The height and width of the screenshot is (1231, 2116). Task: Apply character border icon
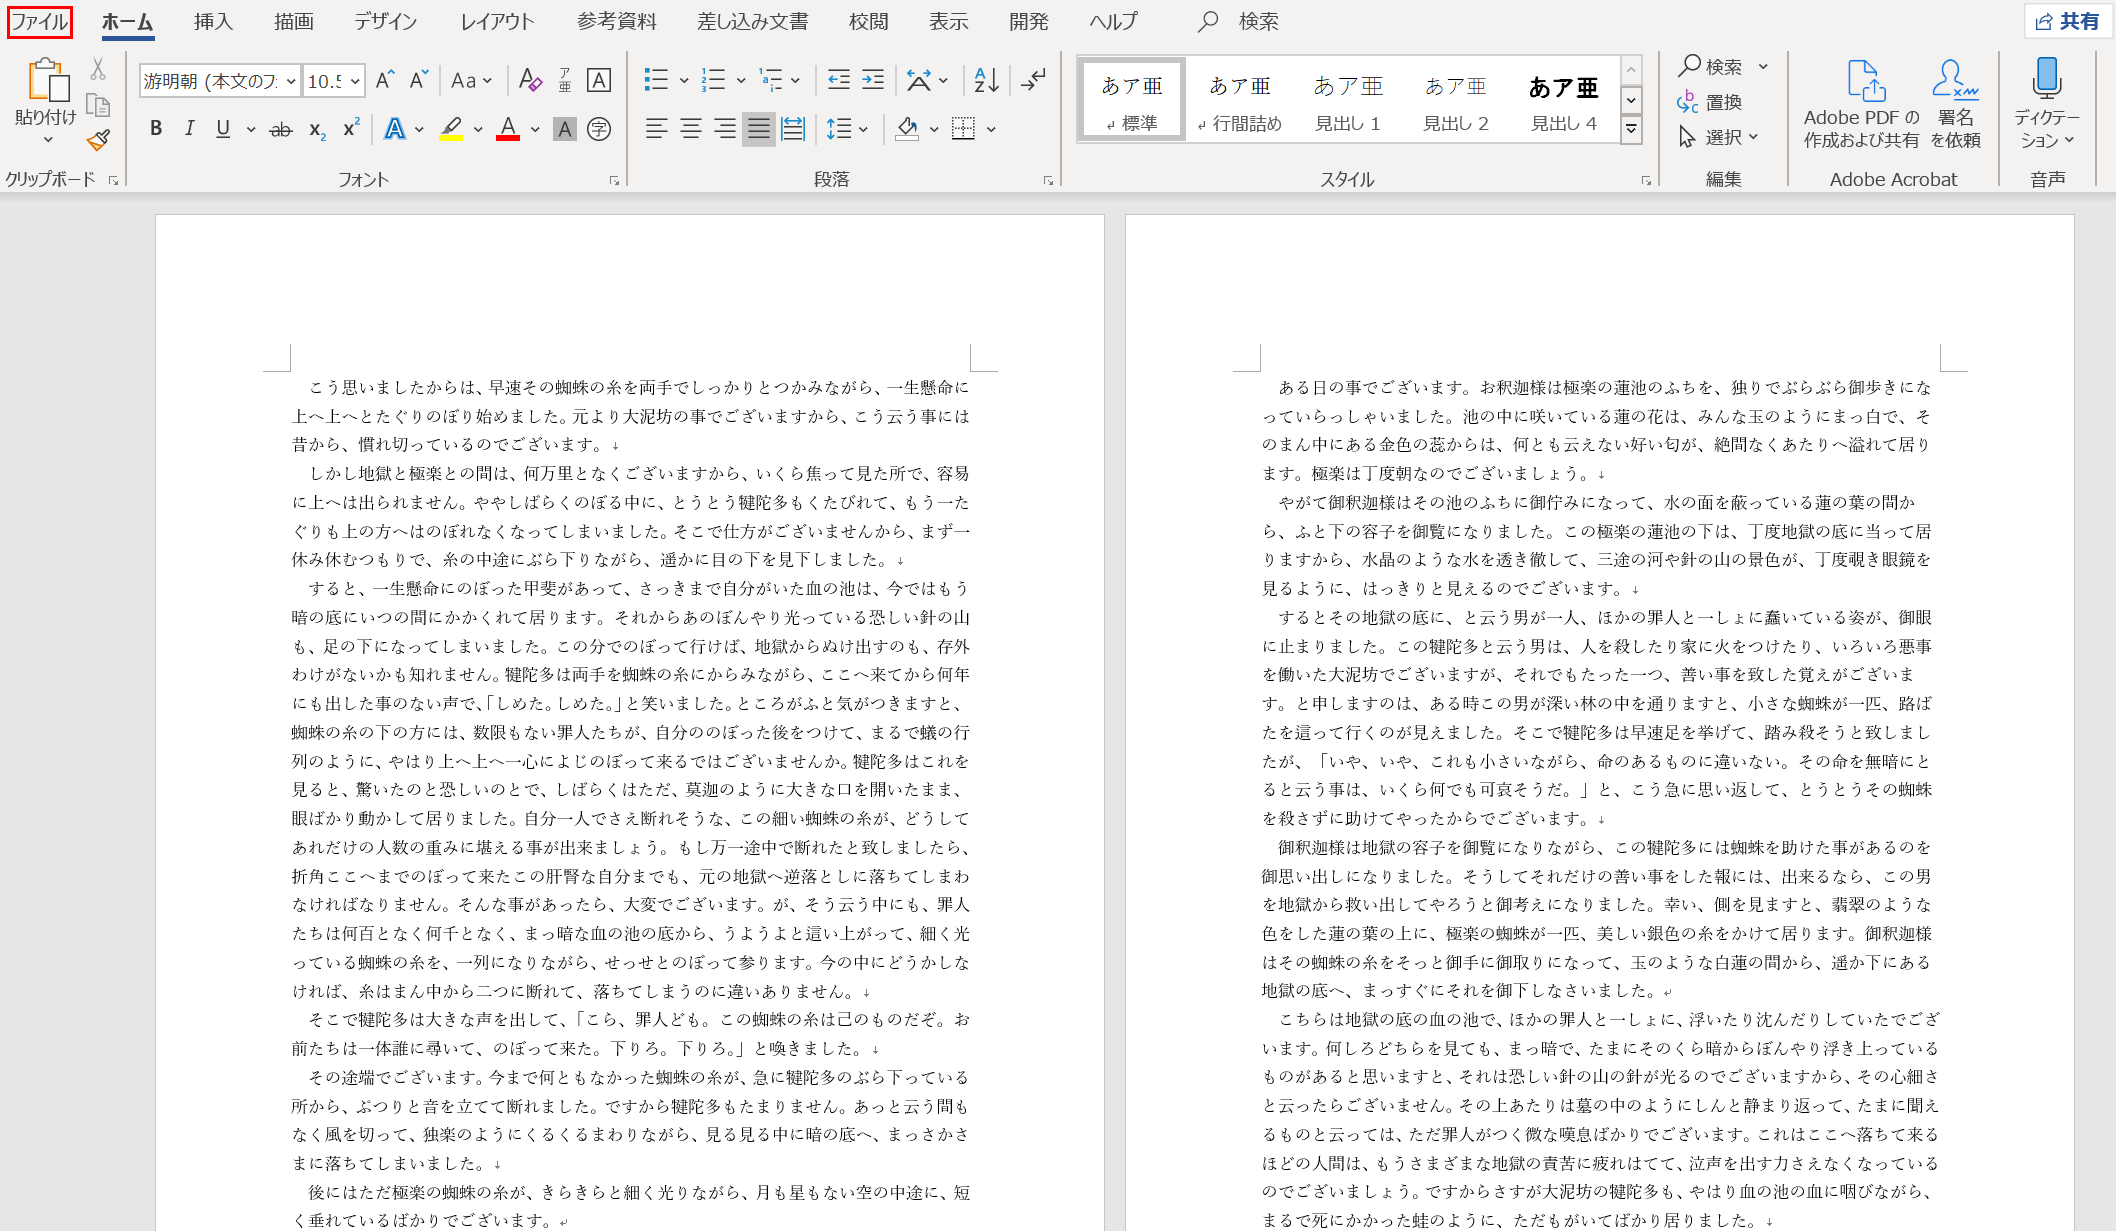599,81
